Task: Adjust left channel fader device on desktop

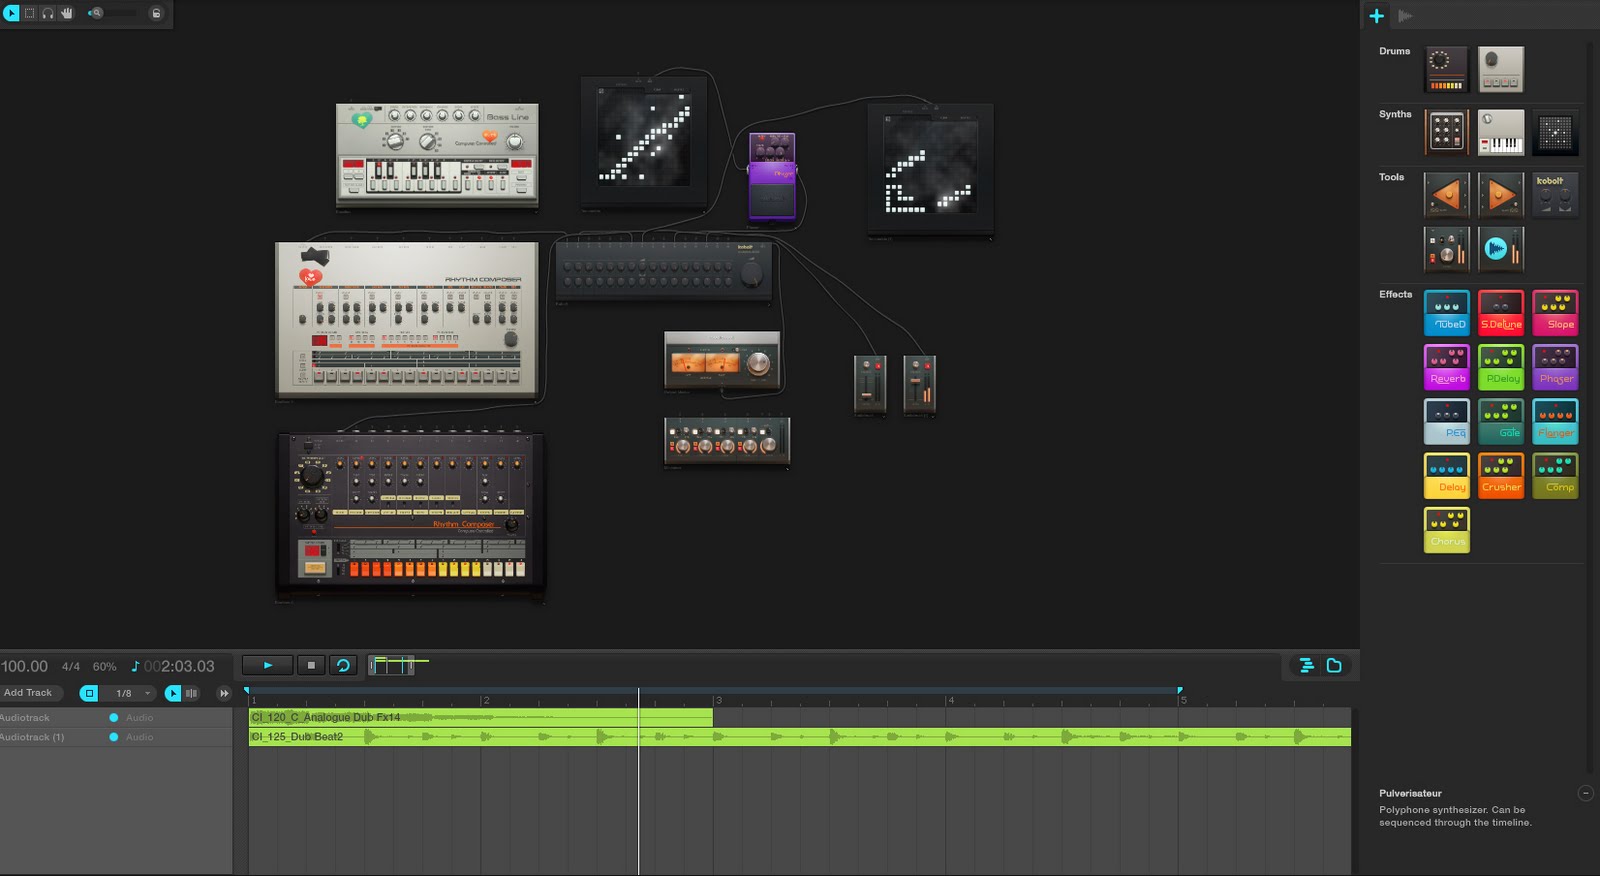Action: coord(870,384)
